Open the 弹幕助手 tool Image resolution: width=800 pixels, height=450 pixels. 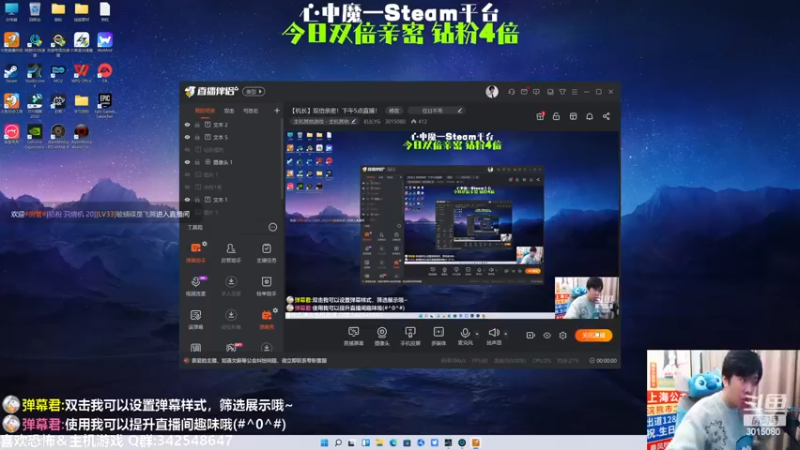(x=196, y=253)
